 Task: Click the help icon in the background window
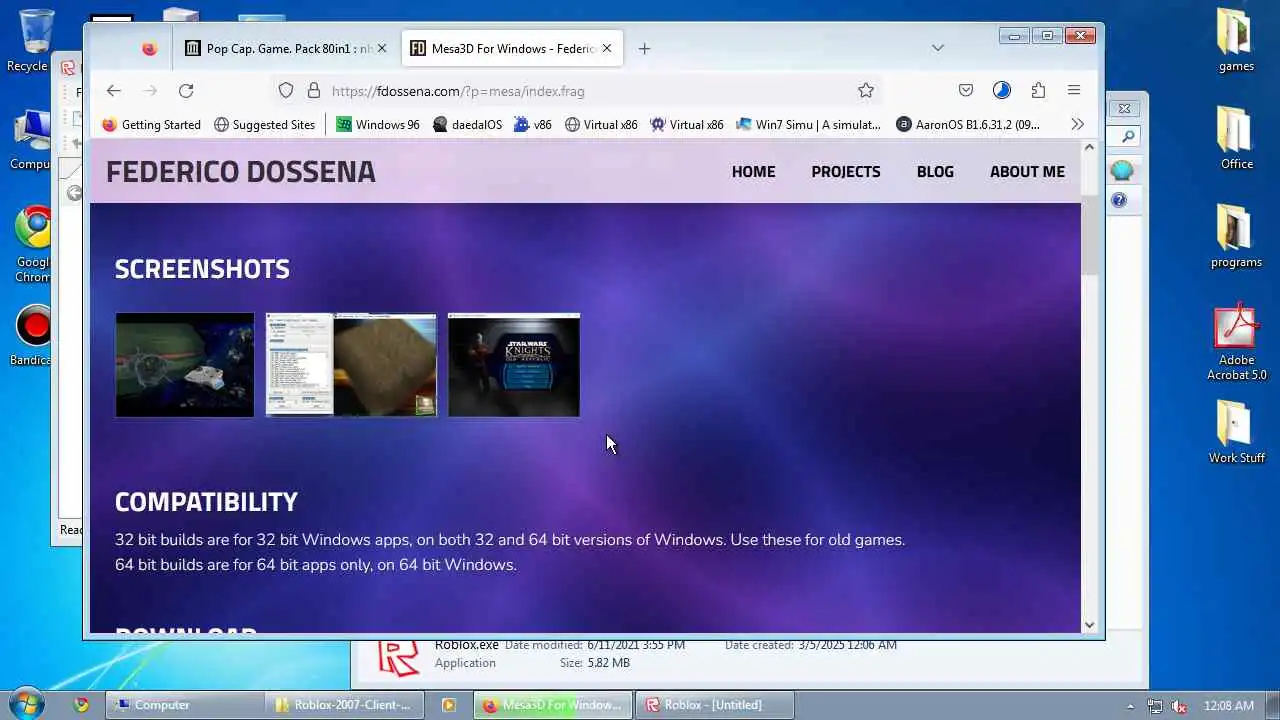(x=1119, y=200)
